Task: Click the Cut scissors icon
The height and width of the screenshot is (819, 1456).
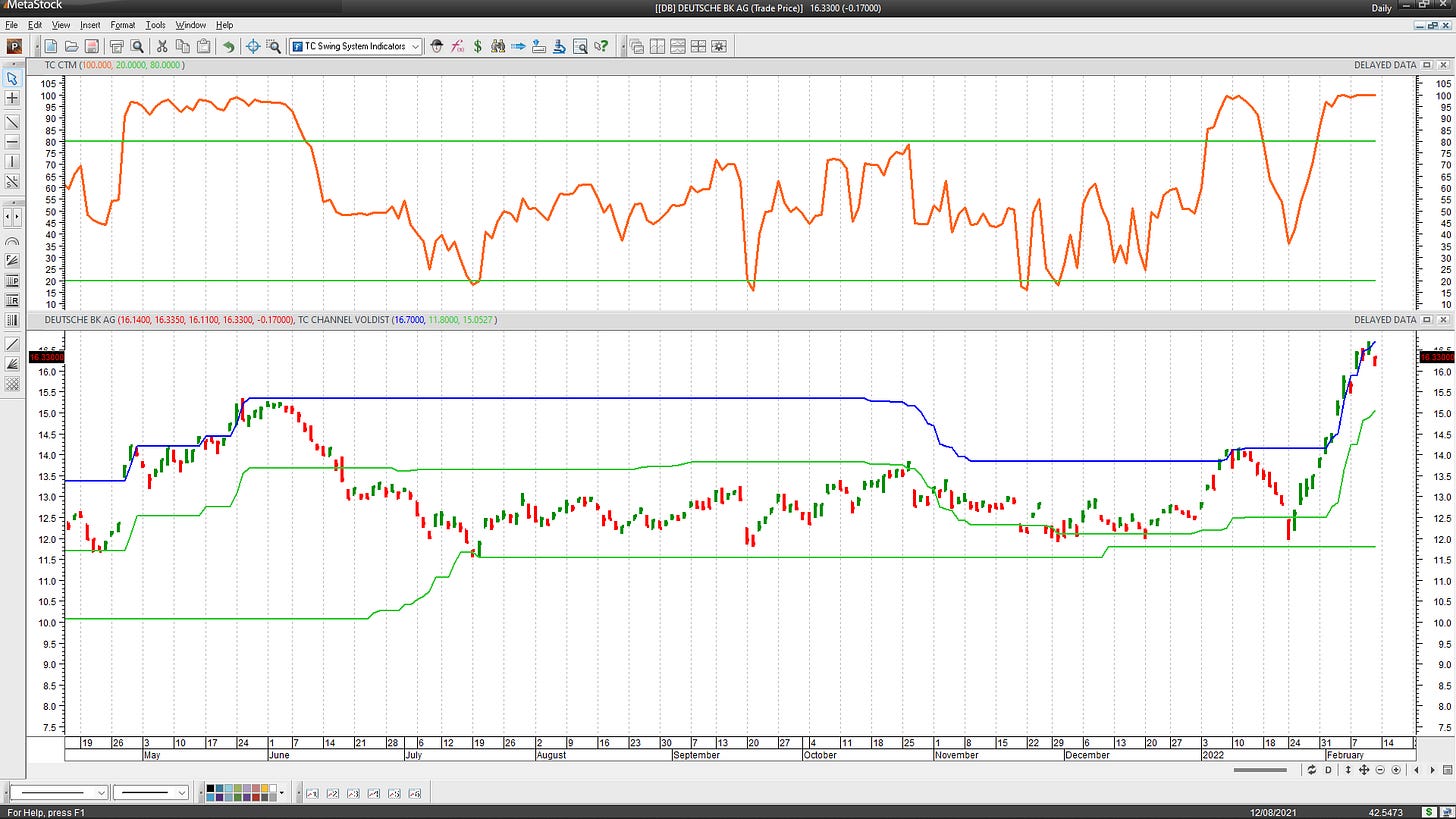Action: (162, 46)
